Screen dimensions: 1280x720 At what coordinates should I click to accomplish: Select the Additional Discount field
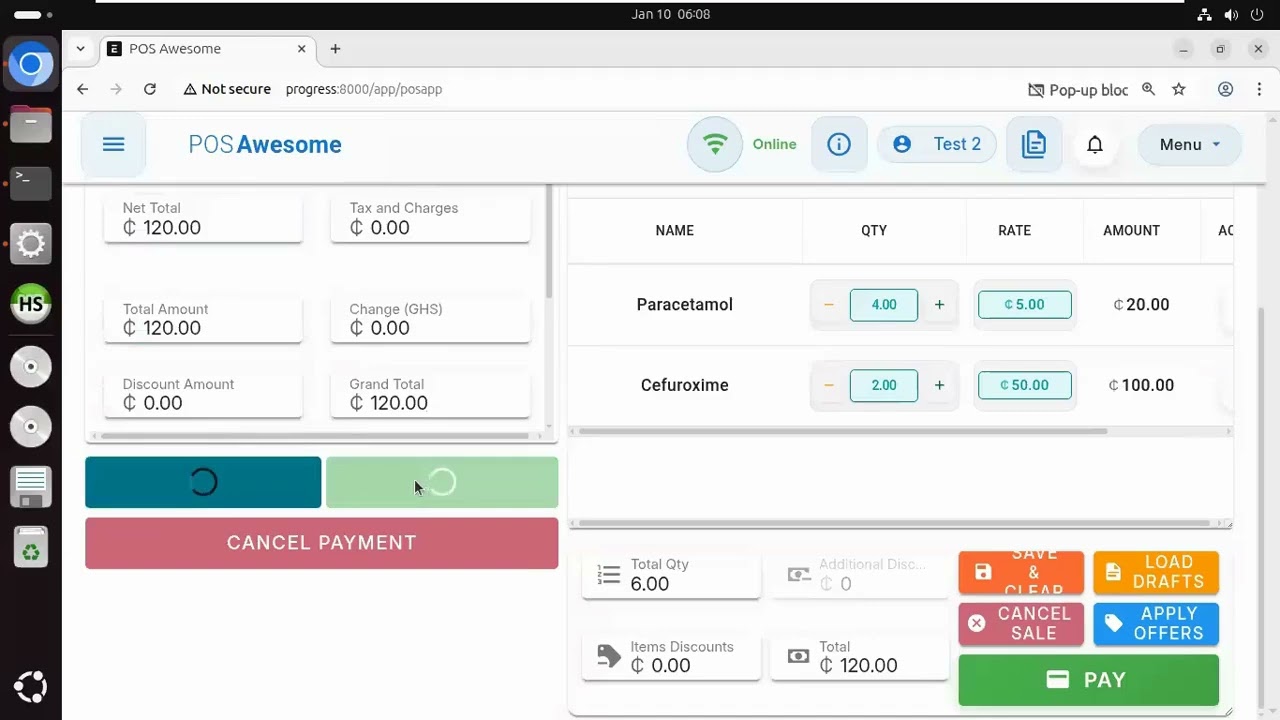(x=859, y=576)
